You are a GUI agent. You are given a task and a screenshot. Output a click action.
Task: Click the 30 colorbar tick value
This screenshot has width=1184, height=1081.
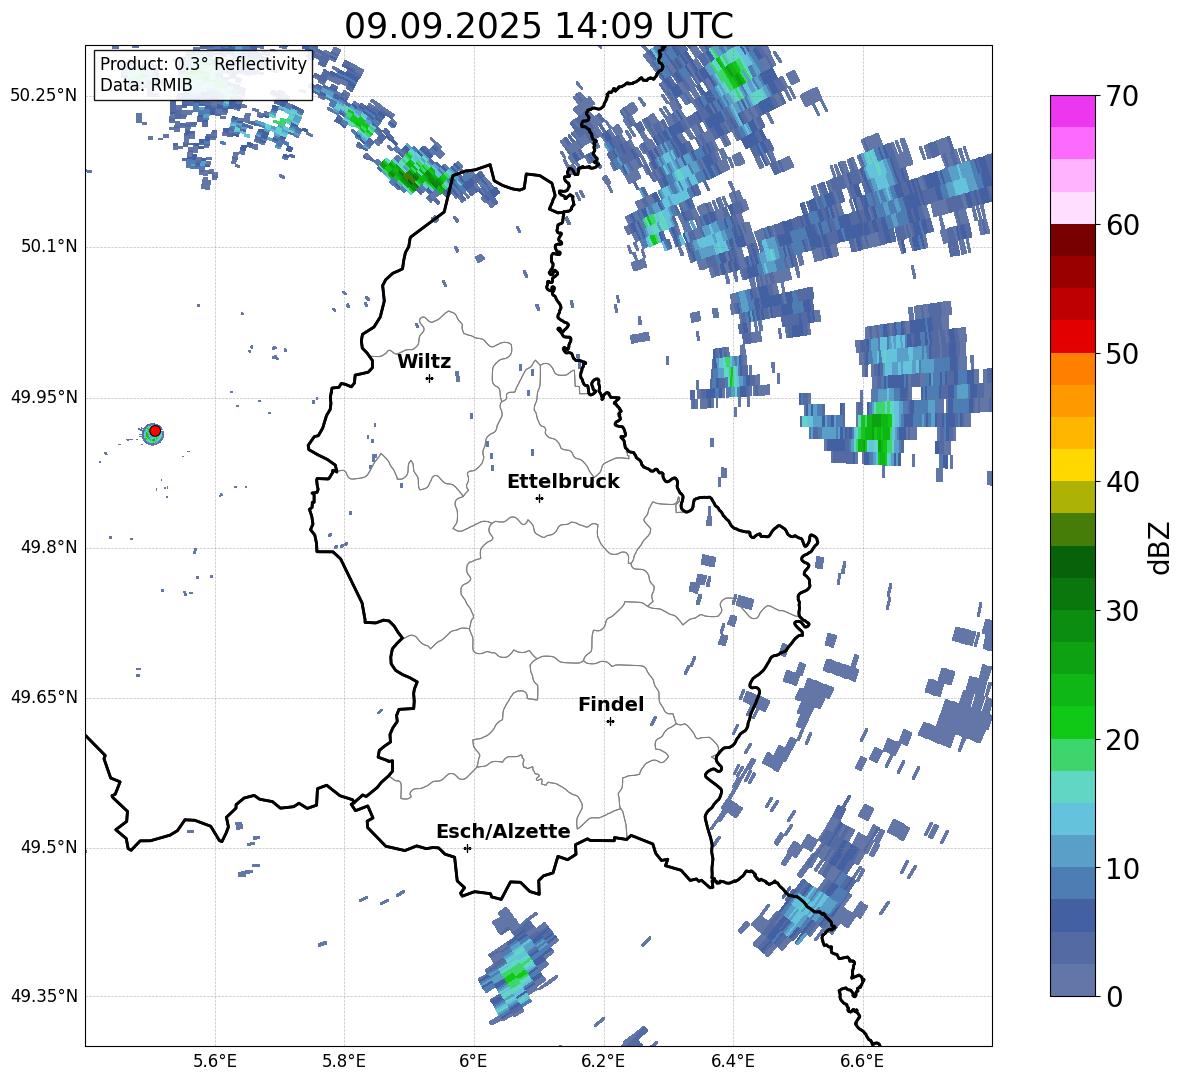1122,611
